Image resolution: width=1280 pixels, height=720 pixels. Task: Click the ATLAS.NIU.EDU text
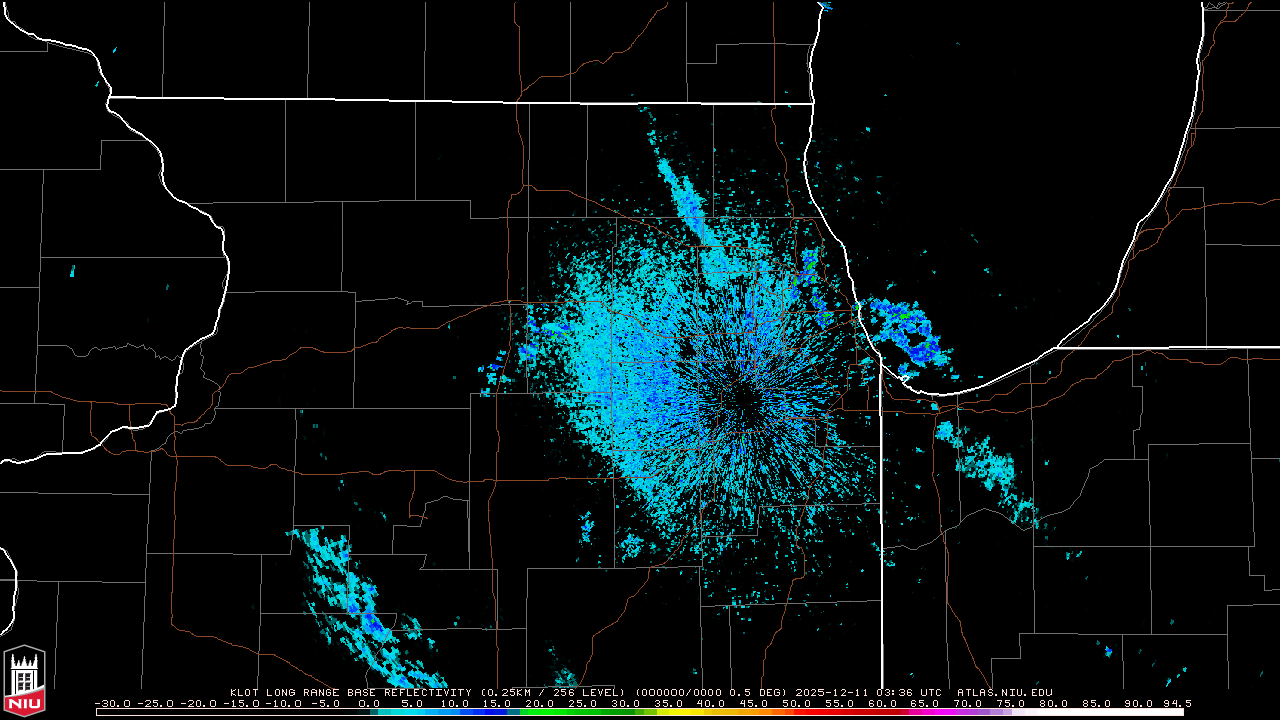1004,692
